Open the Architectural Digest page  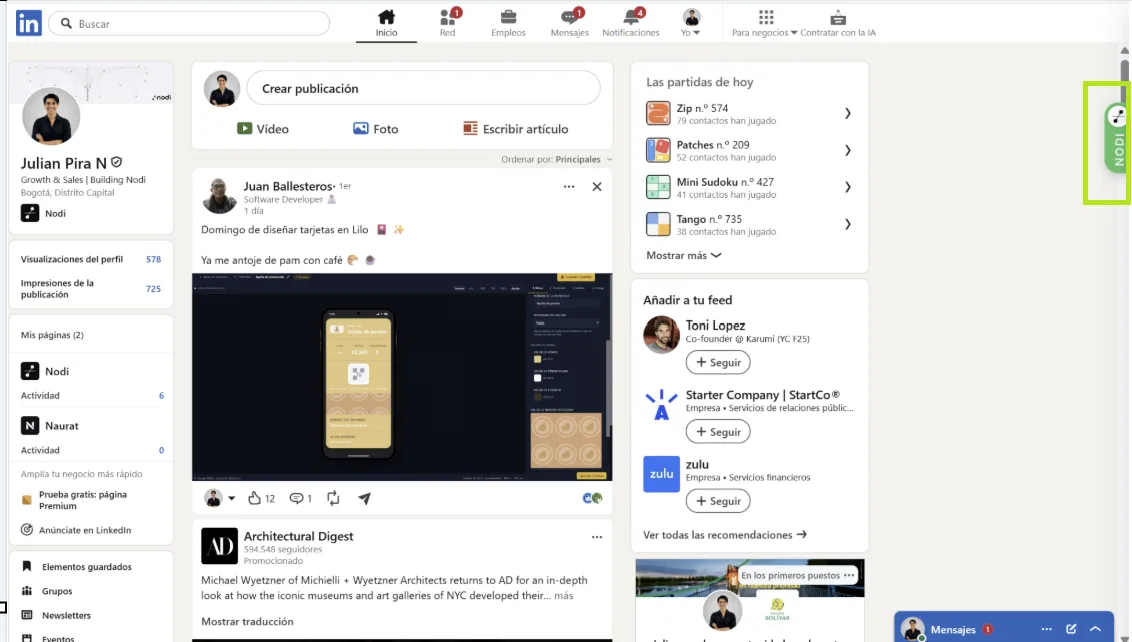[298, 536]
